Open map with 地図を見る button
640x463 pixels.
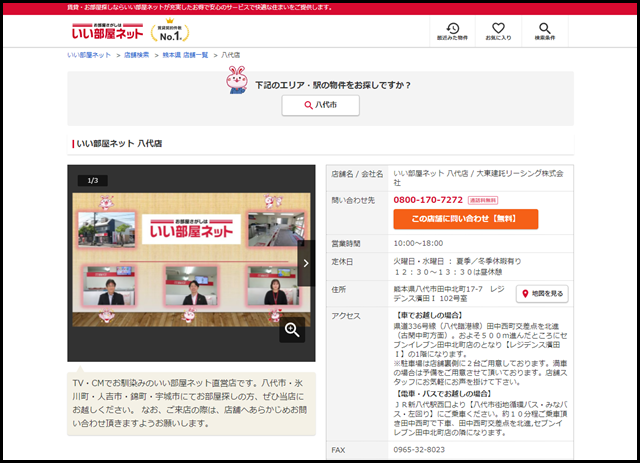(542, 294)
